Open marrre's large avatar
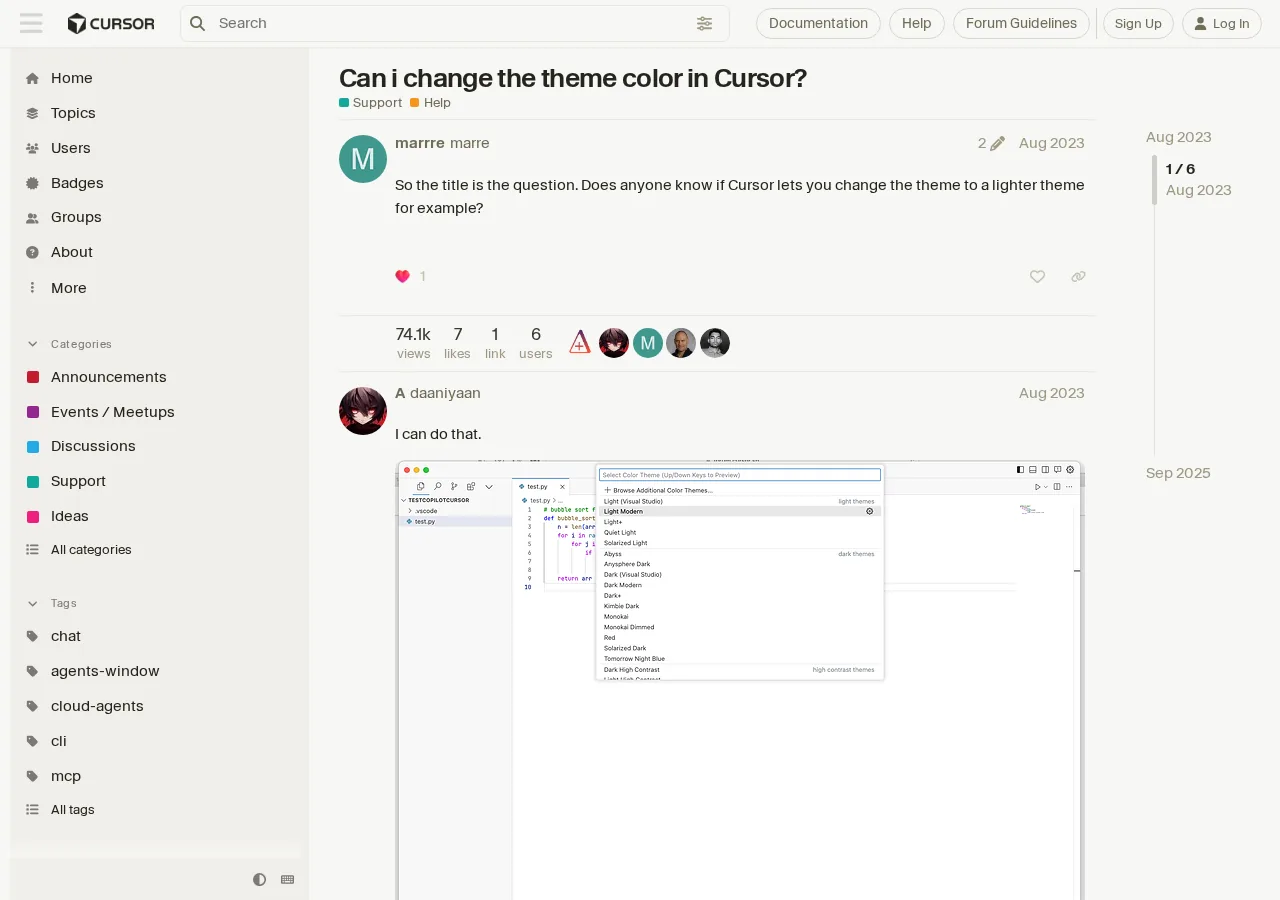 [x=363, y=159]
